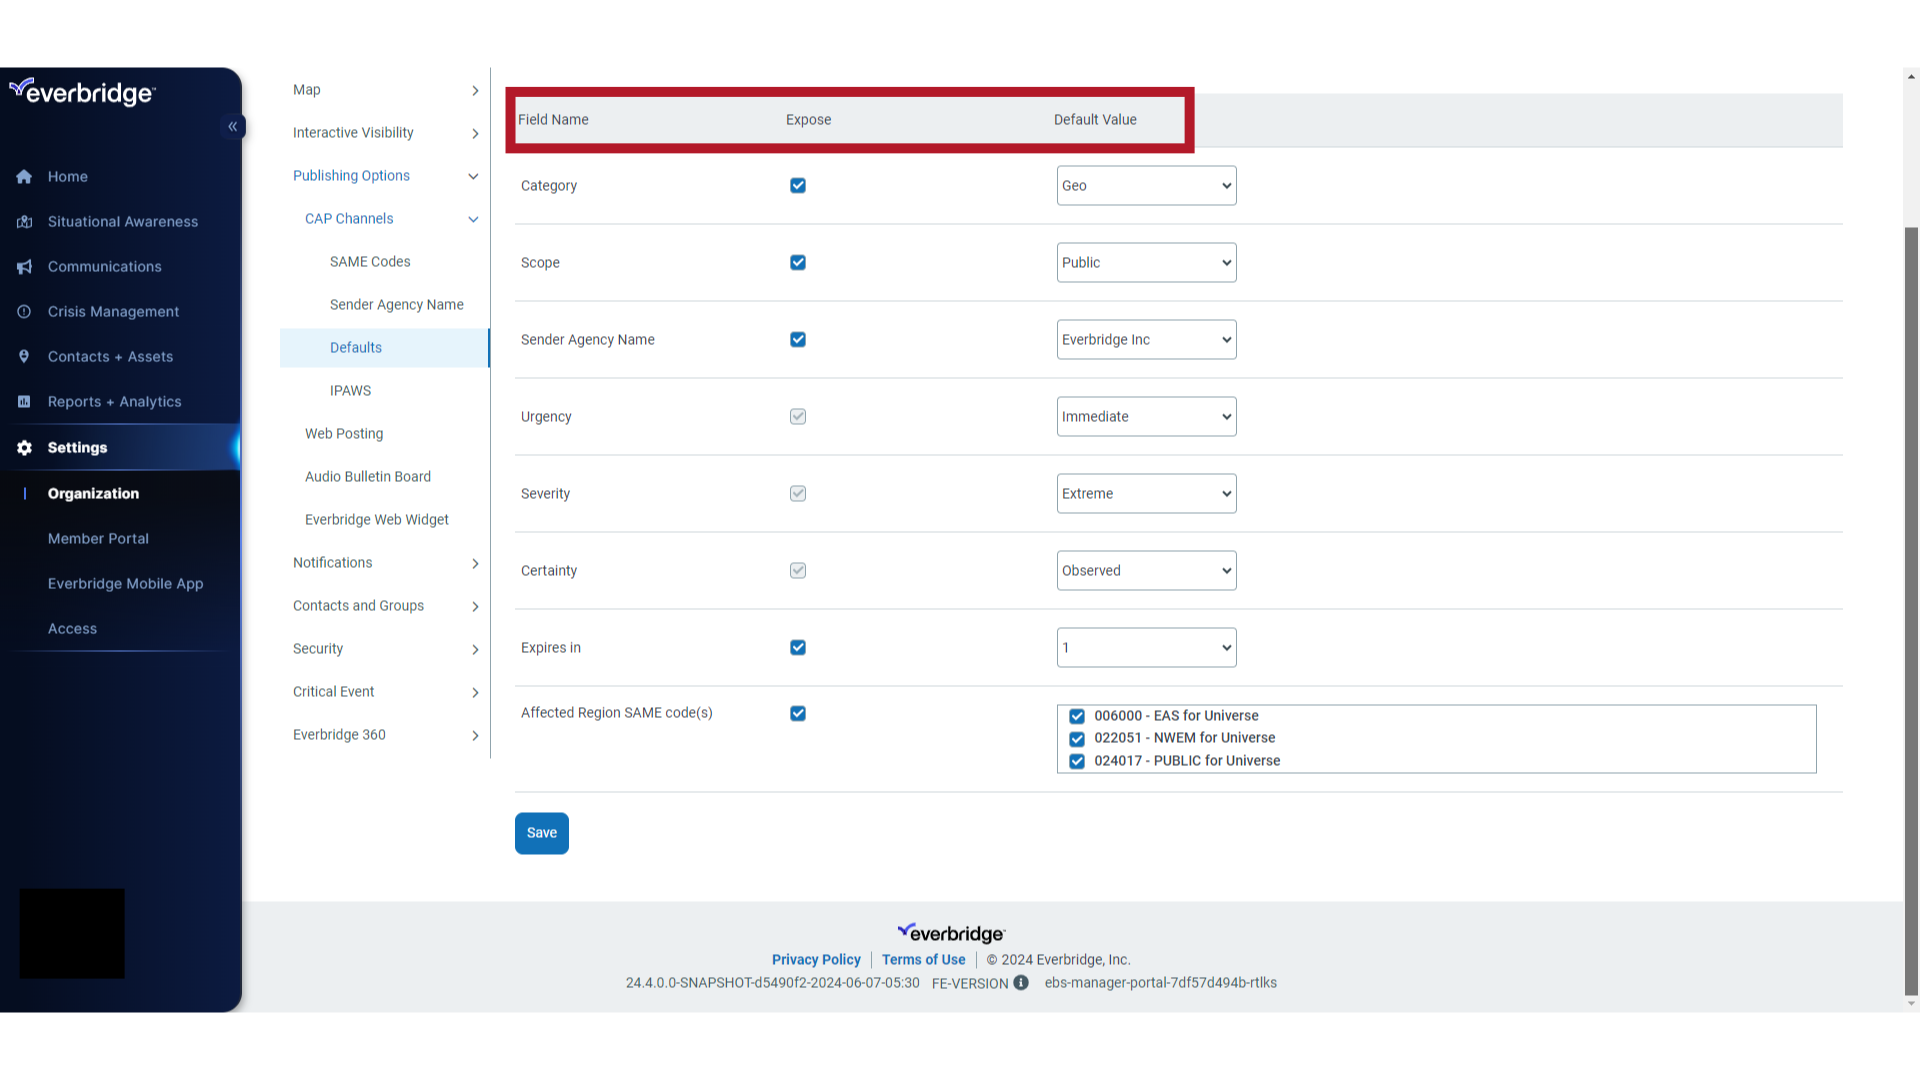Switch to the IPAWS settings page
Viewport: 1920px width, 1080px height.
[350, 390]
